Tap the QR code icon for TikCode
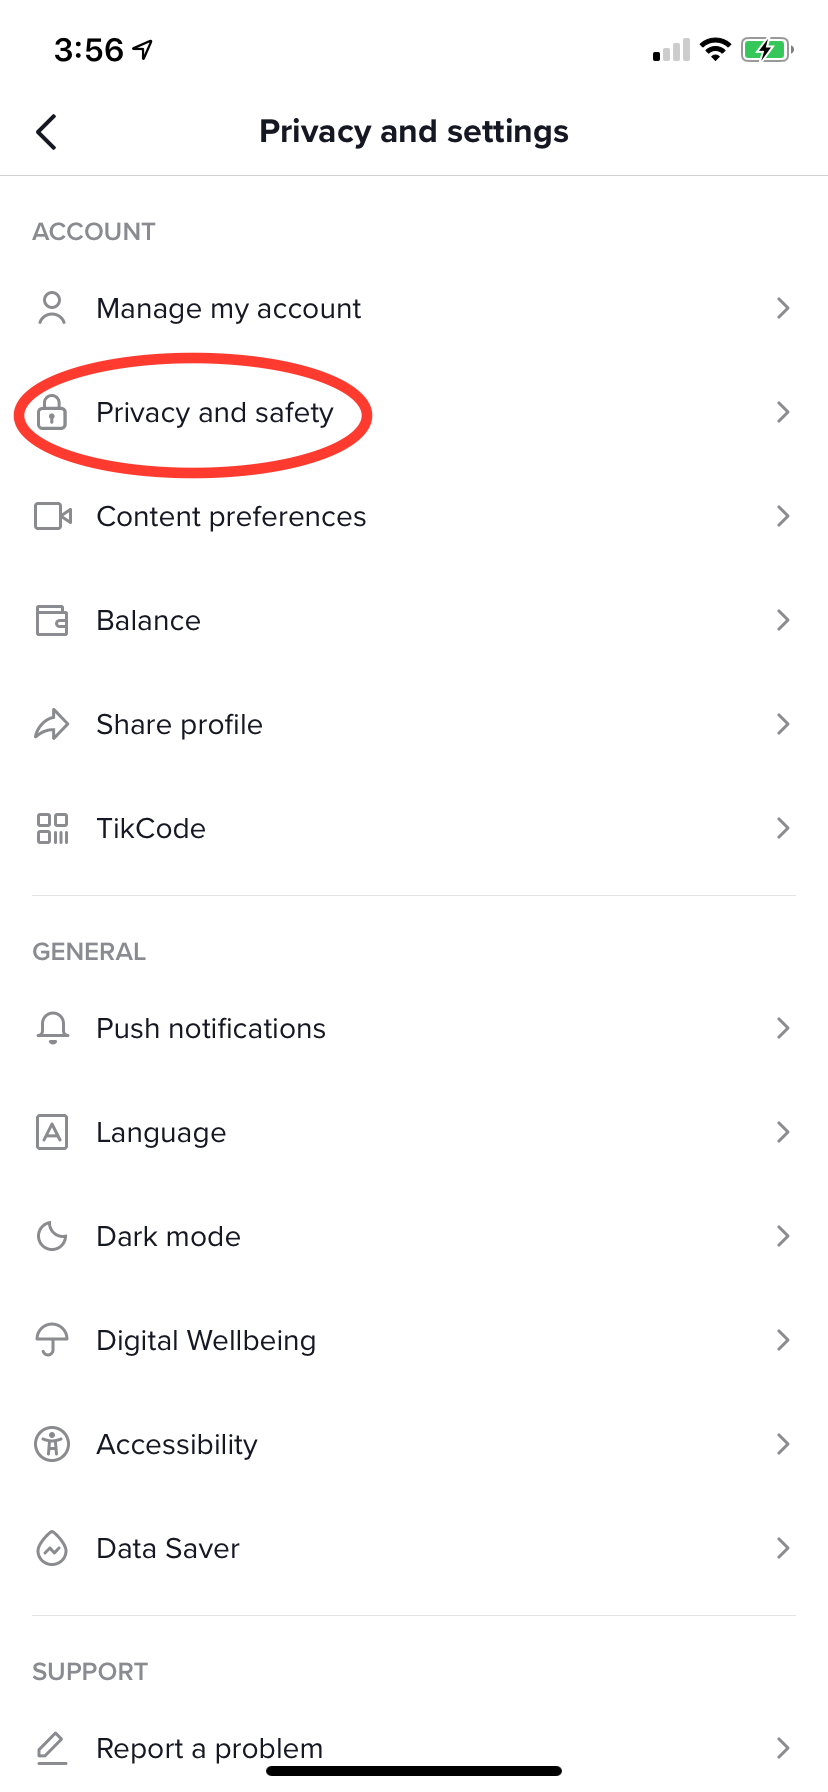Viewport: 828px width, 1792px height. (52, 828)
